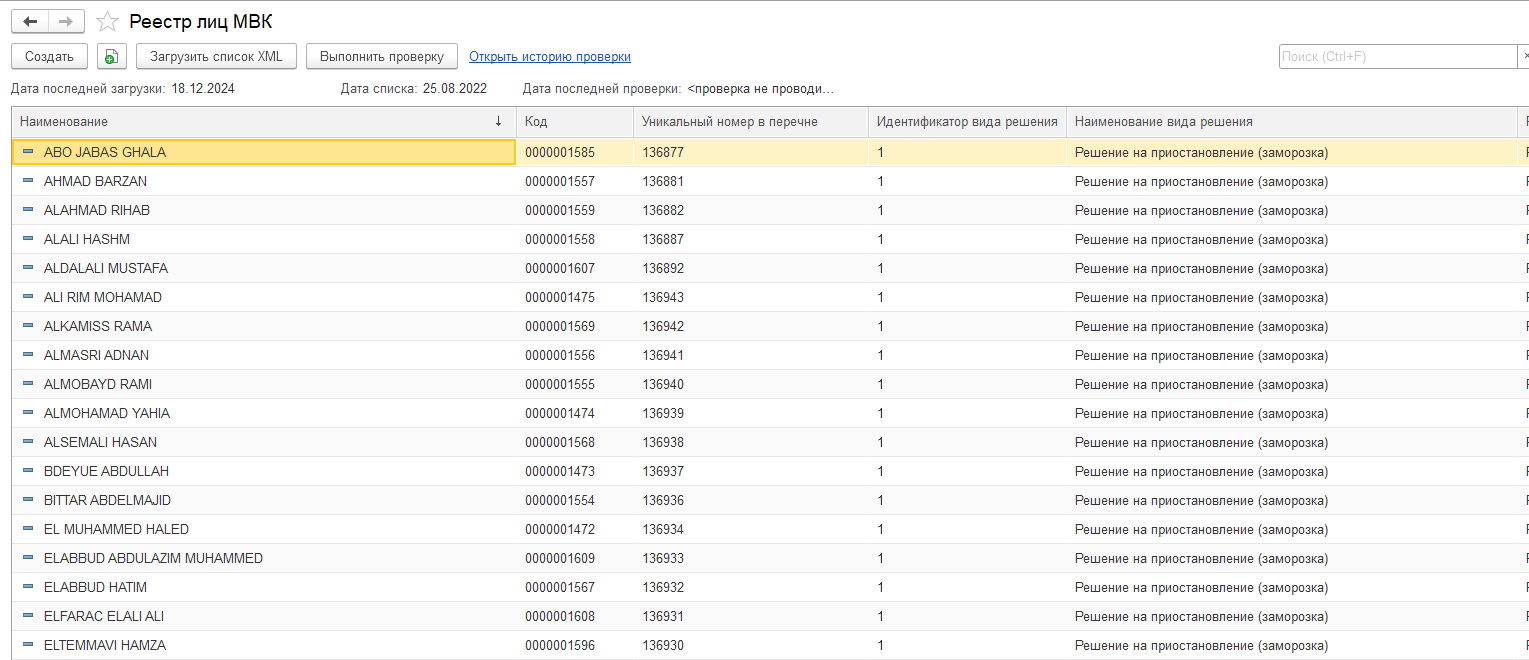This screenshot has height=660, width=1529.
Task: Select the ELFARAC ELALI ALI name cell
Action: pyautogui.click(x=263, y=616)
